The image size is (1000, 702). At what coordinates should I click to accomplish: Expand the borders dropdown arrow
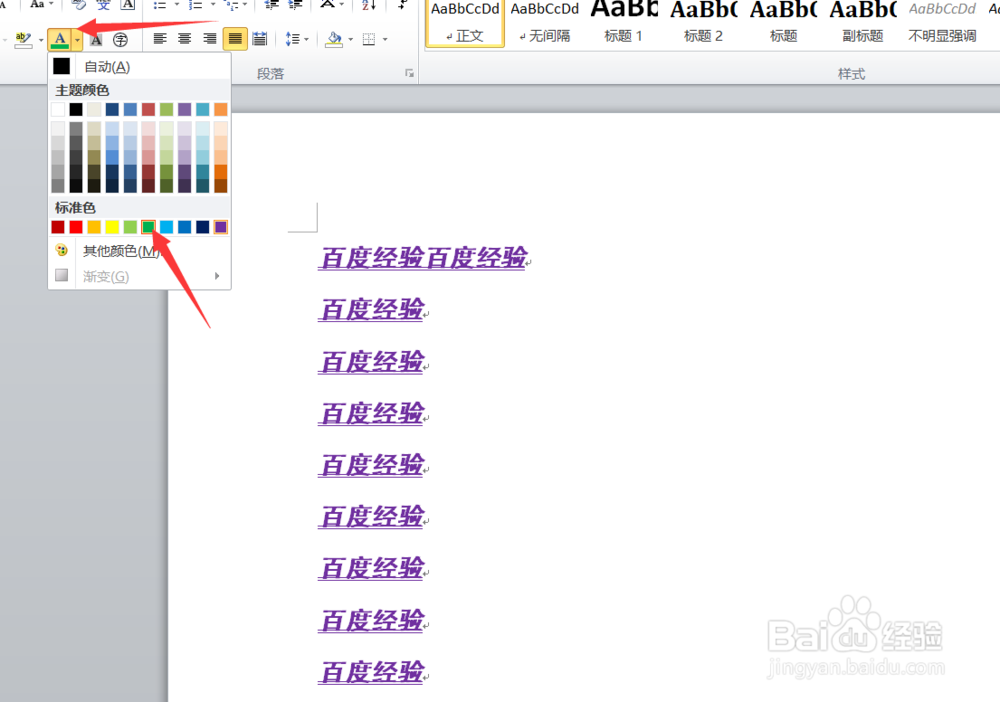pyautogui.click(x=385, y=40)
